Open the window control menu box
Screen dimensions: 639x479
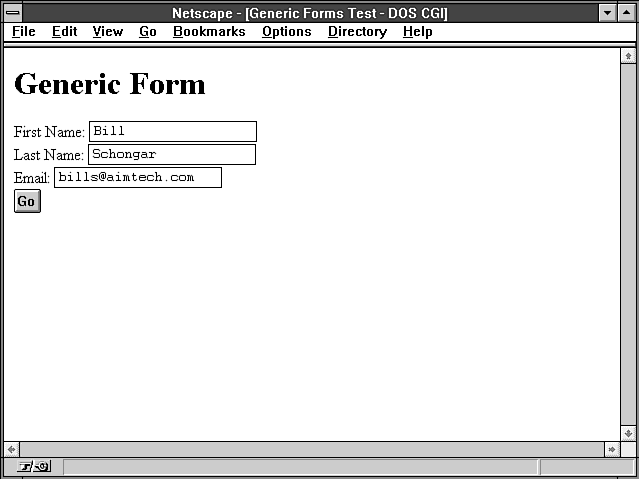pos(13,13)
